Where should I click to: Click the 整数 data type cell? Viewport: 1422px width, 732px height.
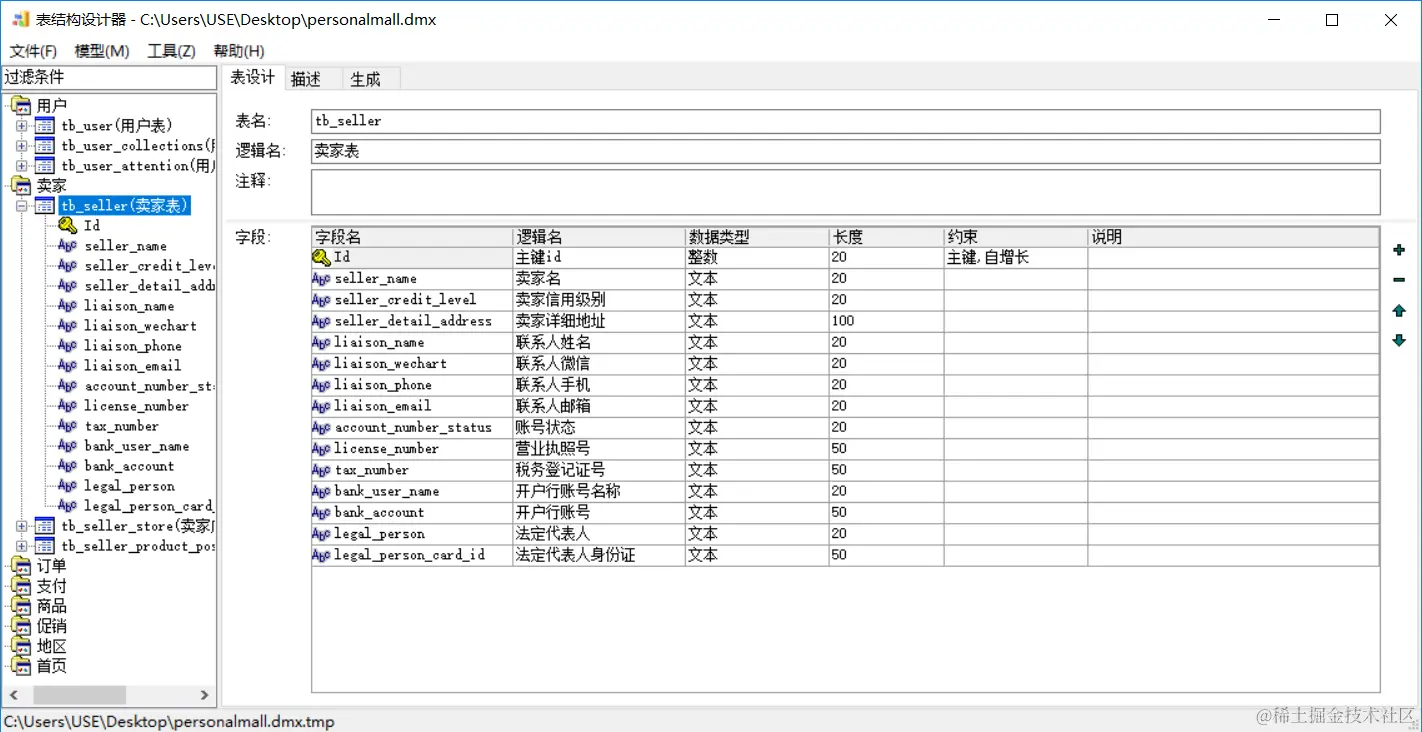(757, 258)
